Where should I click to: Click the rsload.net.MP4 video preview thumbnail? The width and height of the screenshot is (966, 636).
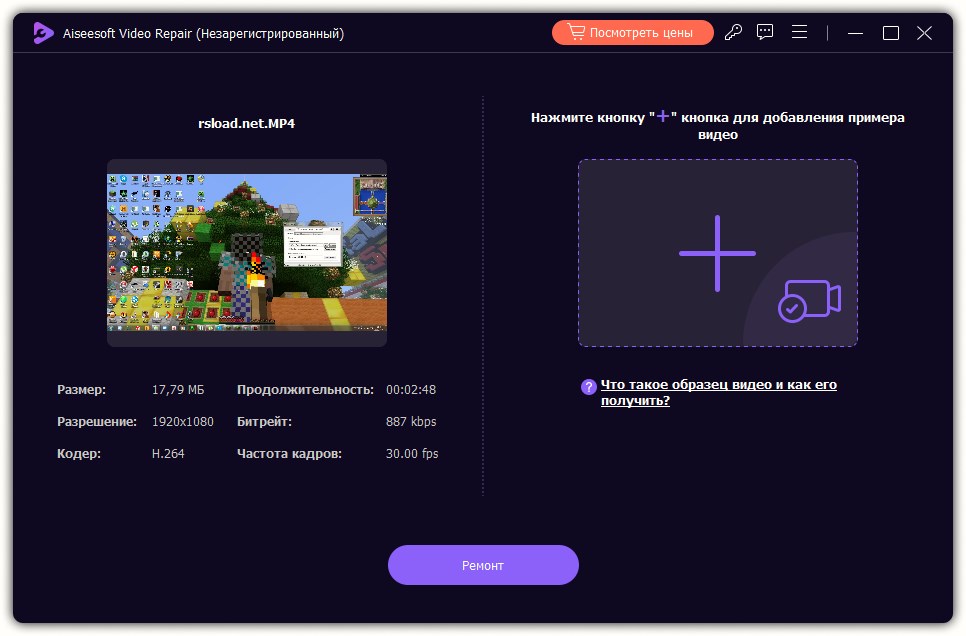[x=247, y=252]
